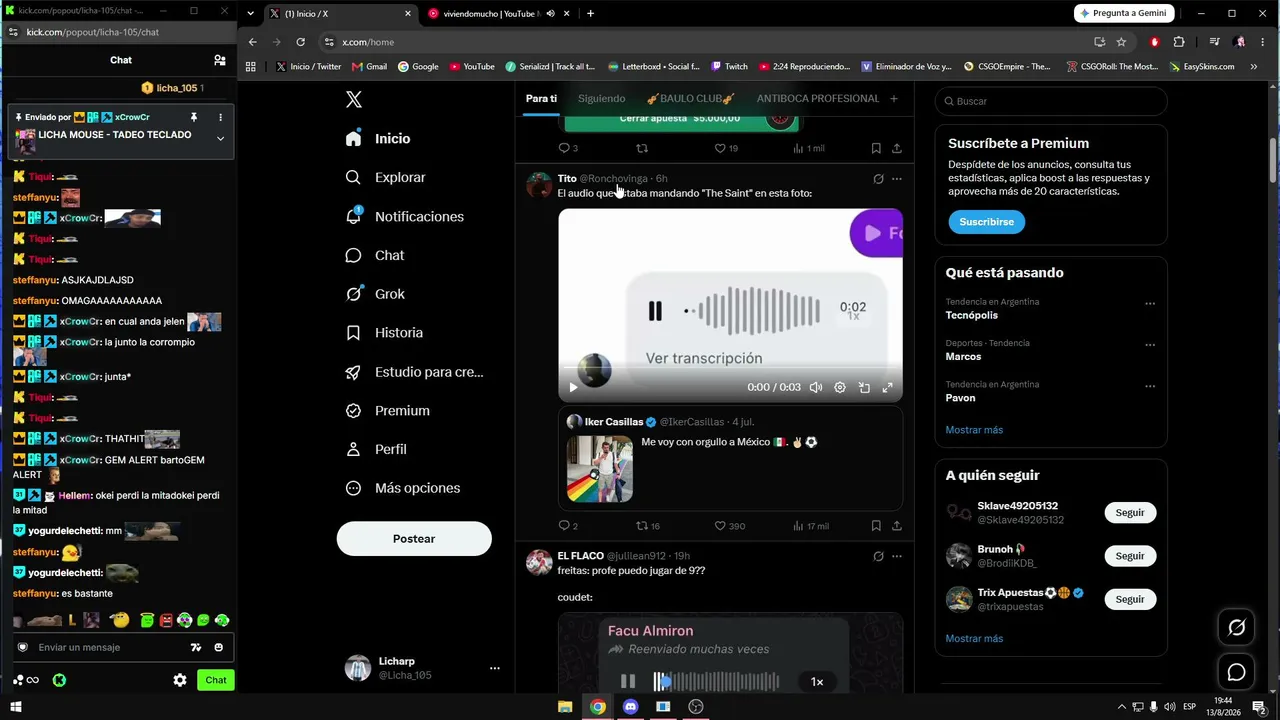
Task: Open more options for the Pavon trend
Action: pyautogui.click(x=1150, y=386)
